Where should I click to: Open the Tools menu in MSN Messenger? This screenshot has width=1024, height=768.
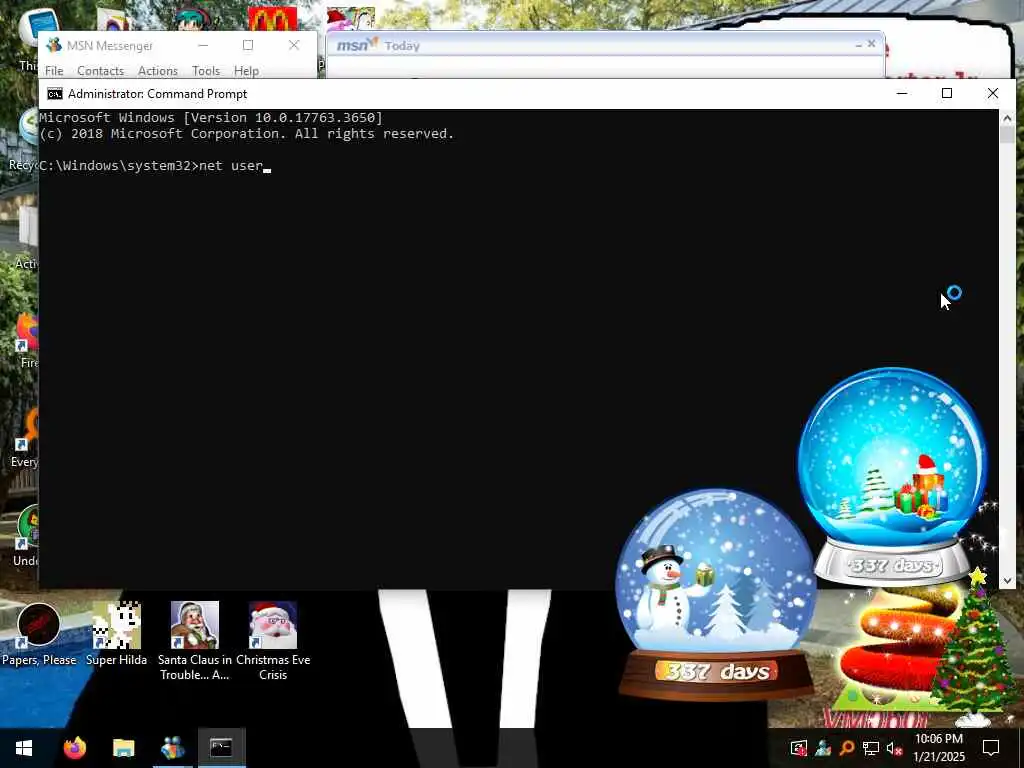[206, 71]
